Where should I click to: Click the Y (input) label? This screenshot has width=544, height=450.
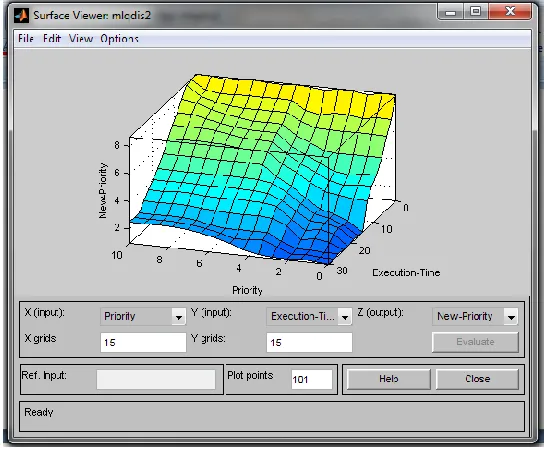[211, 313]
